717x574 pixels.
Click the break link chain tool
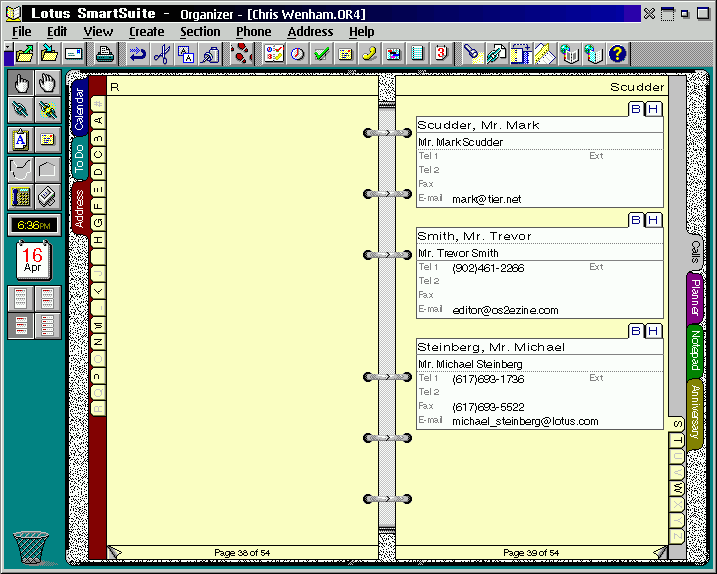coord(48,110)
